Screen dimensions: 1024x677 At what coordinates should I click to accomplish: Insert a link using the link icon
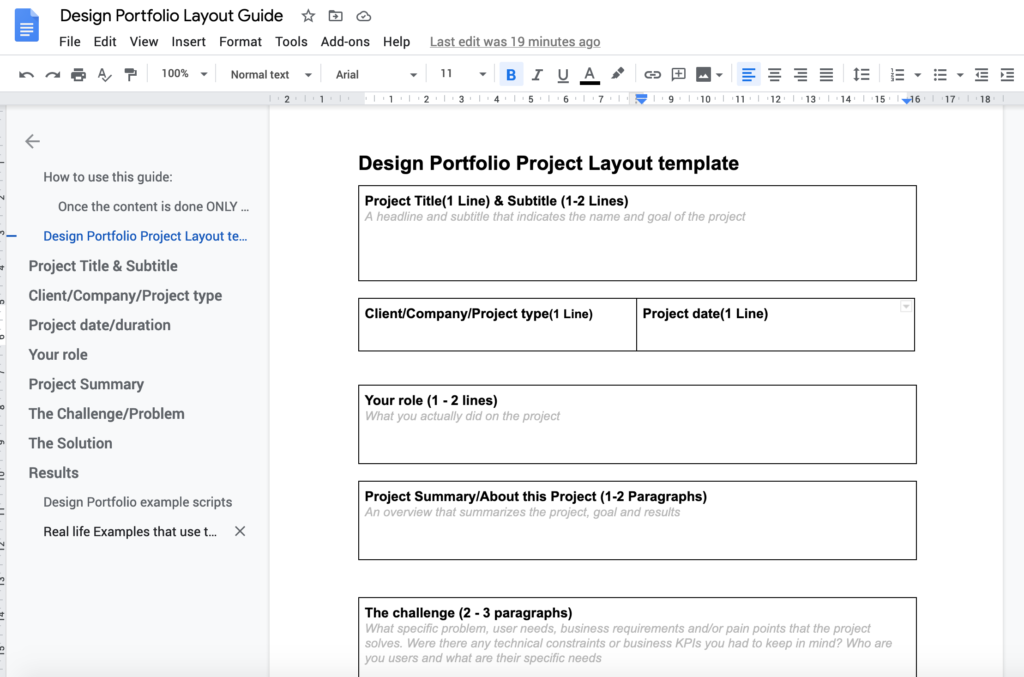(x=652, y=74)
